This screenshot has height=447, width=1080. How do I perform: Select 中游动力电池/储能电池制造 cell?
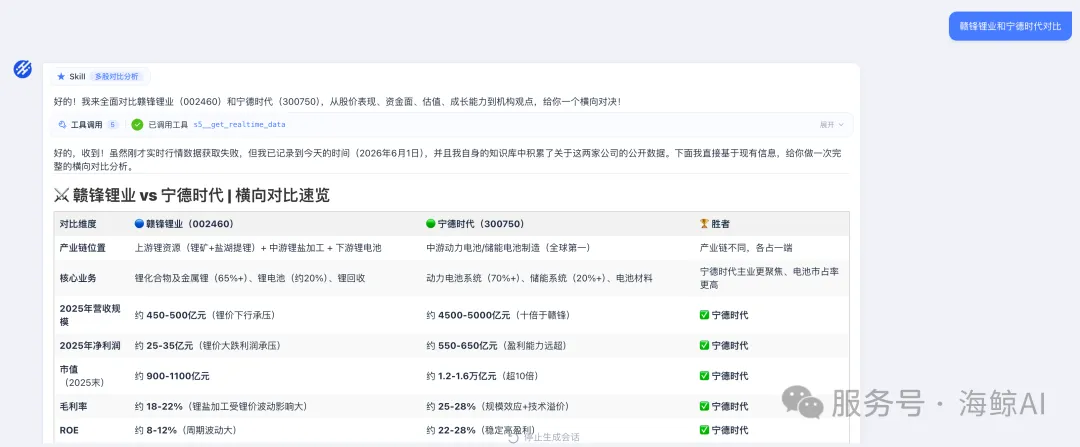(x=508, y=247)
